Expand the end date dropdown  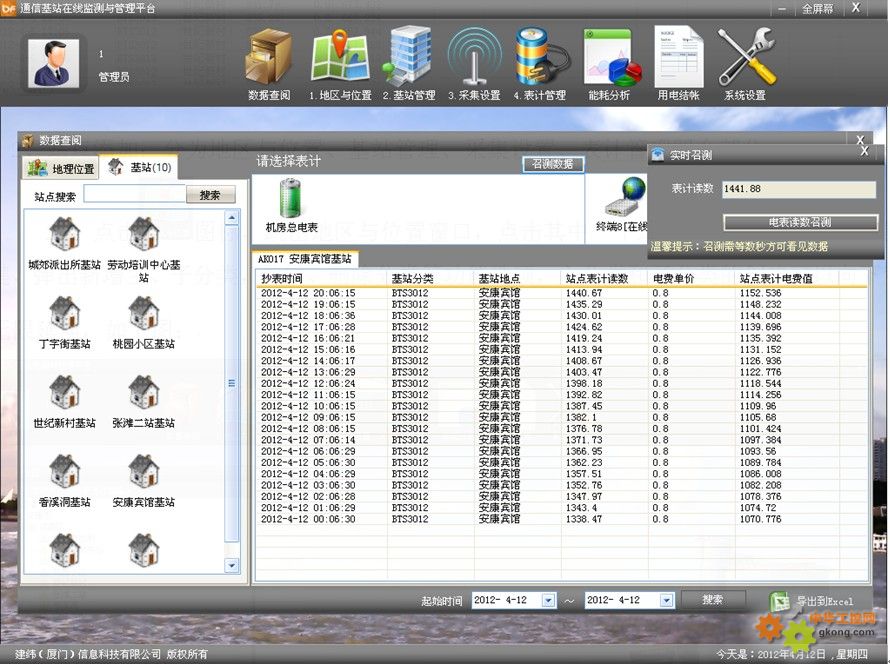(x=664, y=601)
